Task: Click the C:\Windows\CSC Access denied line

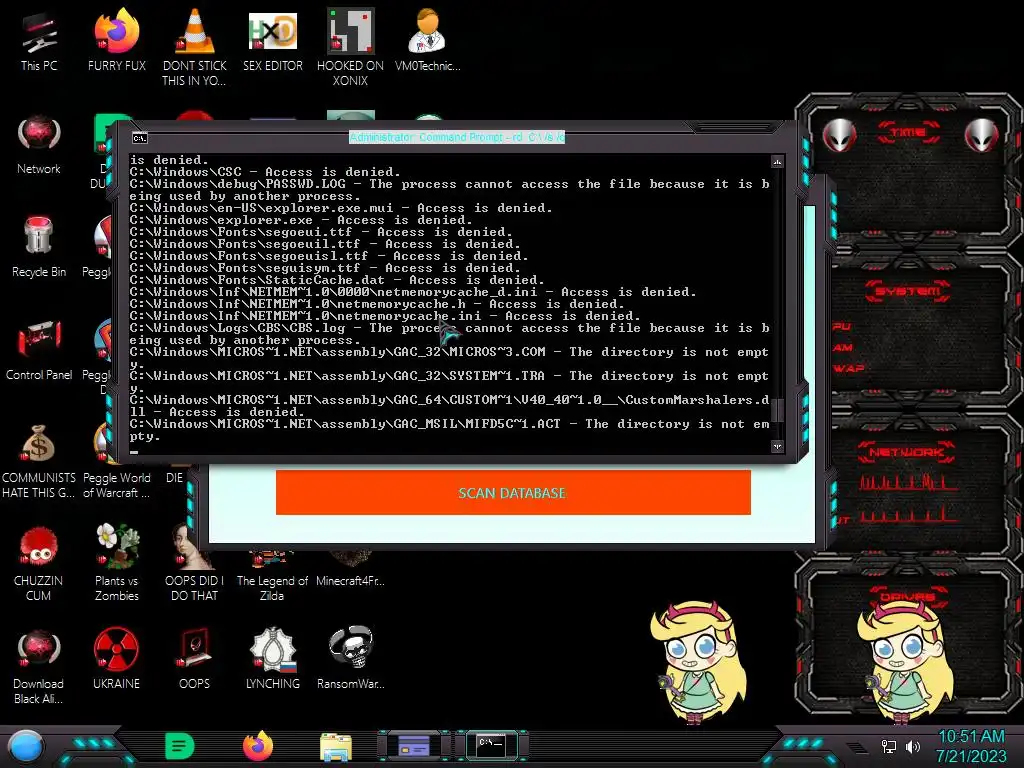Action: point(265,172)
